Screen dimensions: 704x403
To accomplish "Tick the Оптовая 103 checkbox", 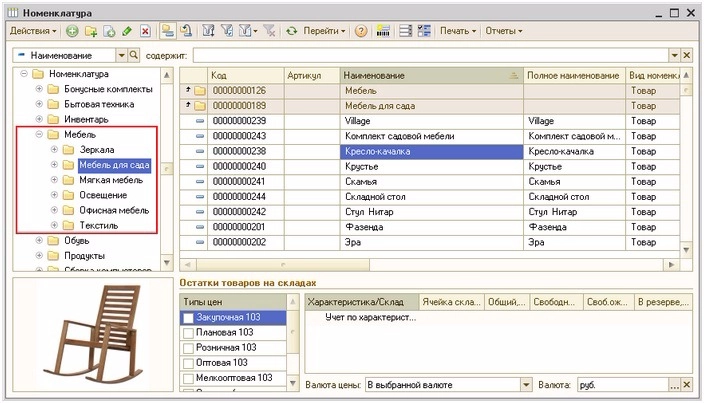I will click(x=188, y=362).
